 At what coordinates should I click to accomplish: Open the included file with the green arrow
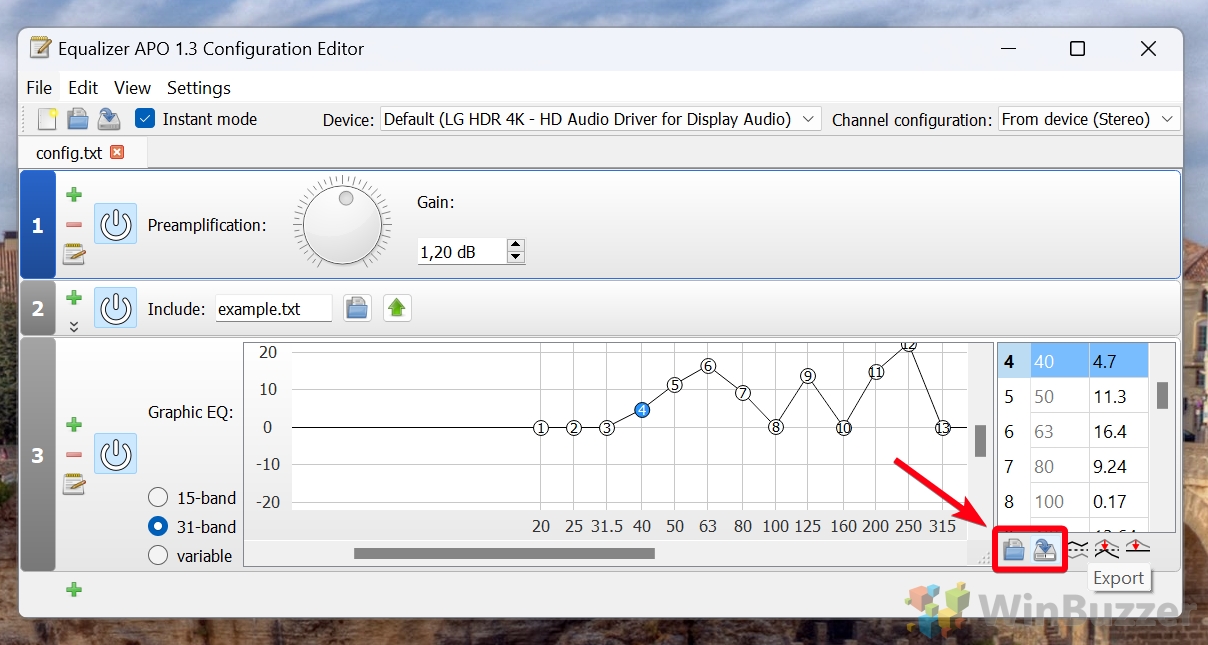pos(398,308)
